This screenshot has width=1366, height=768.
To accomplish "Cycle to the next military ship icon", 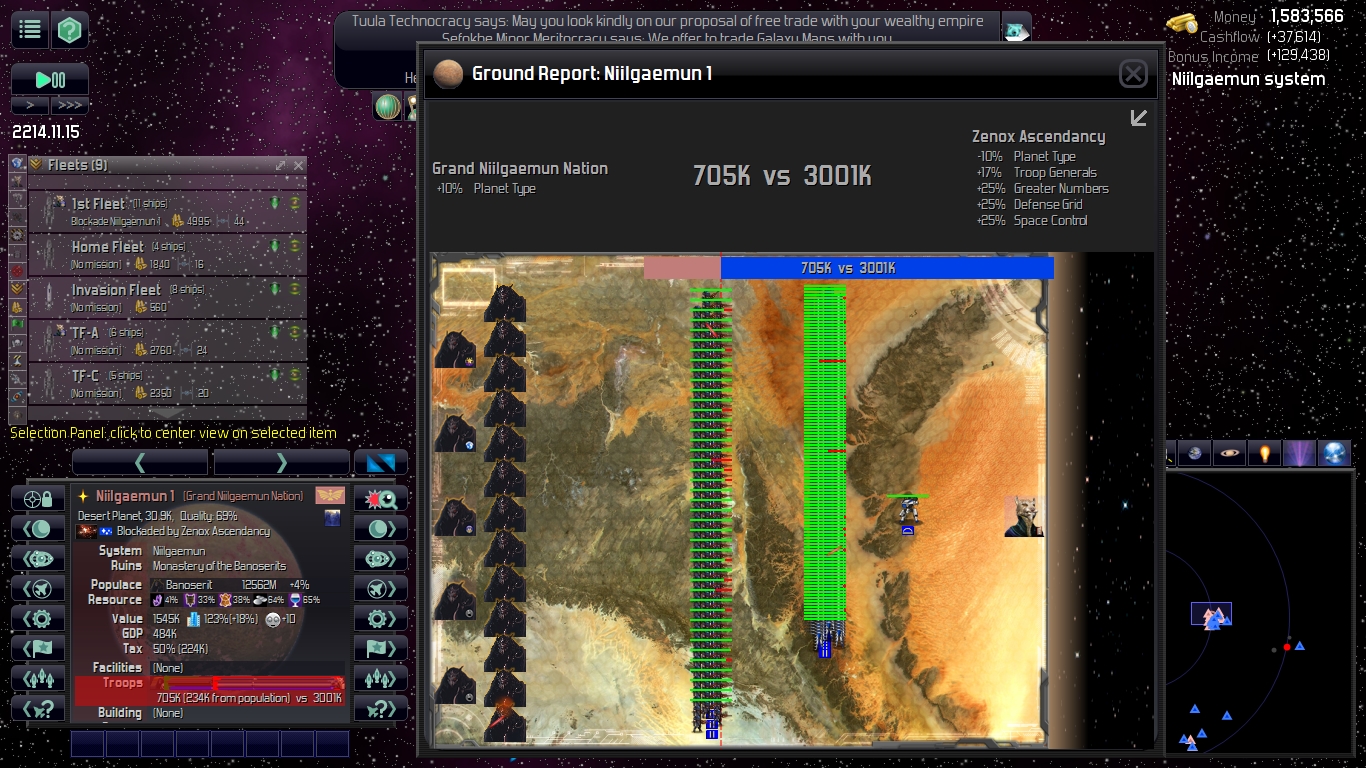I will click(x=381, y=589).
